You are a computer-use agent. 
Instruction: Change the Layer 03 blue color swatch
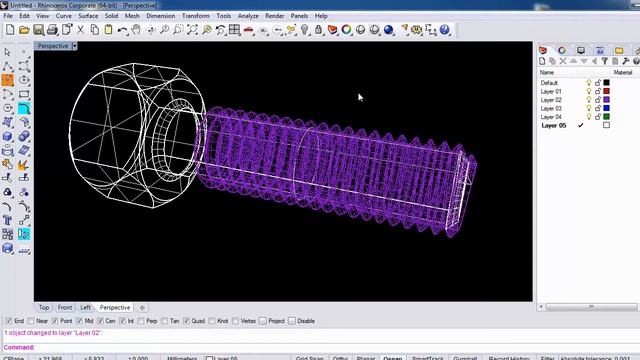(607, 108)
